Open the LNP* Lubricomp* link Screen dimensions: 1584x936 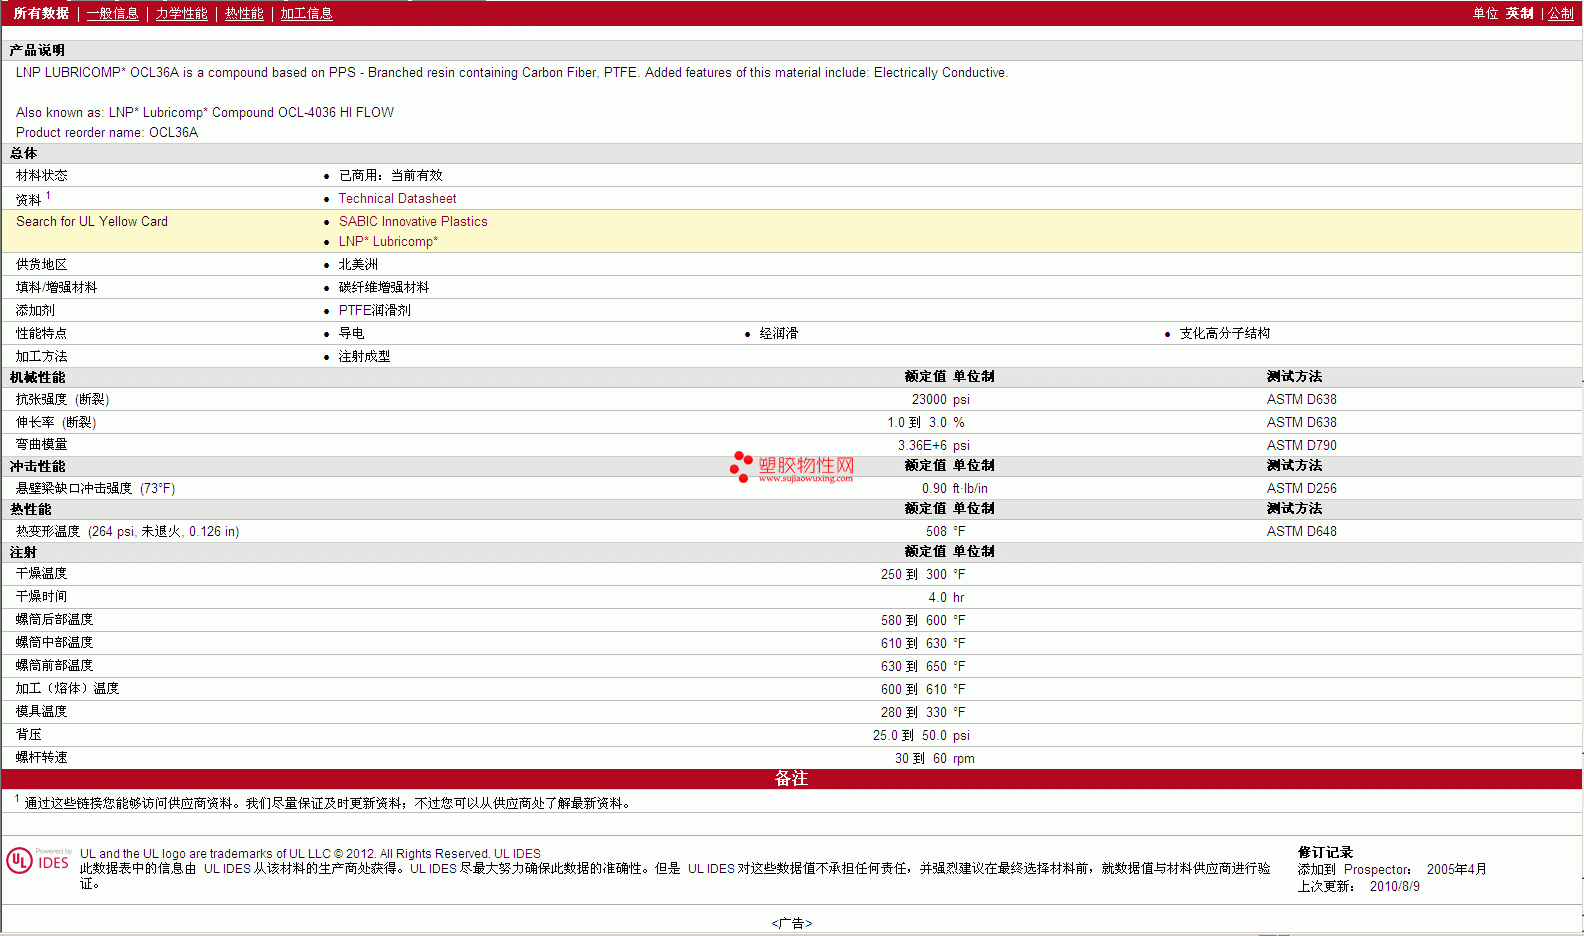tap(388, 242)
